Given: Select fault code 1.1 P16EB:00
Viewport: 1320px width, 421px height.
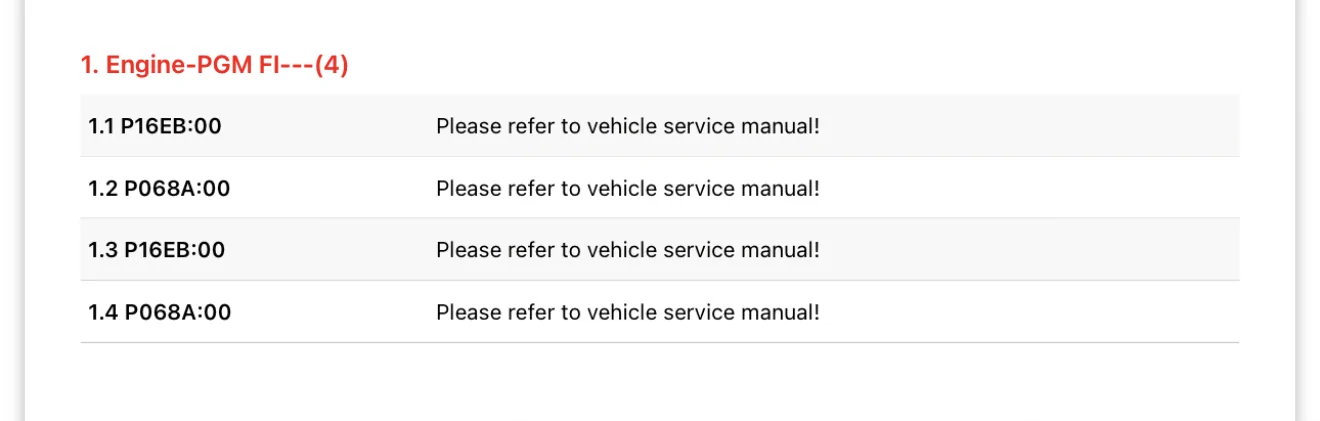Looking at the screenshot, I should 155,126.
